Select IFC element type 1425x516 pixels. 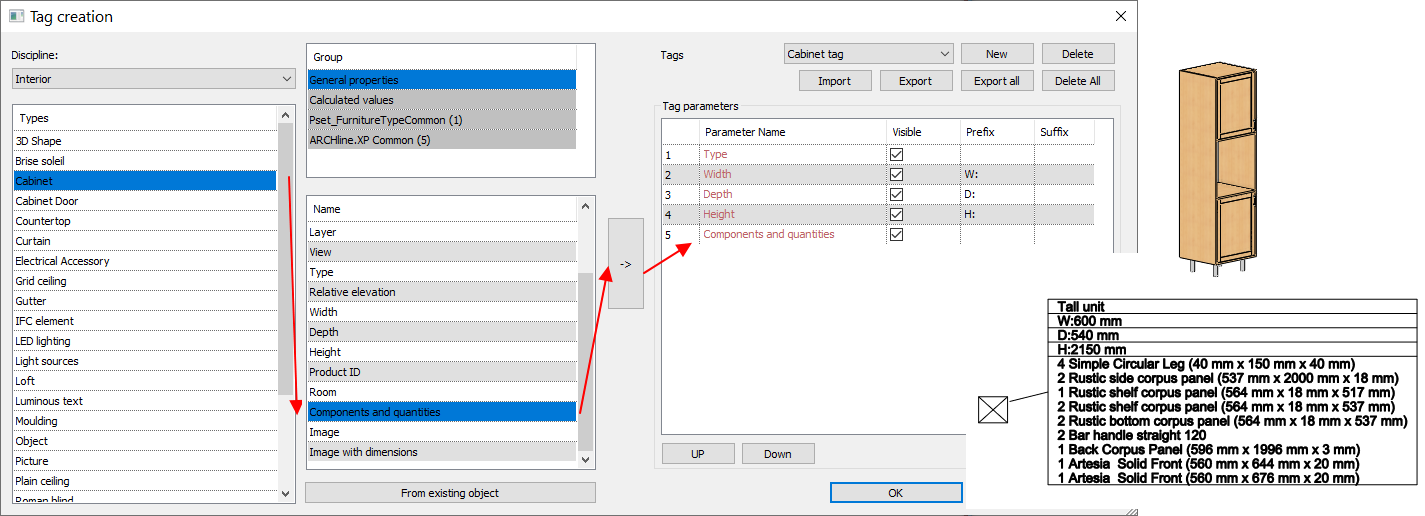tap(144, 321)
